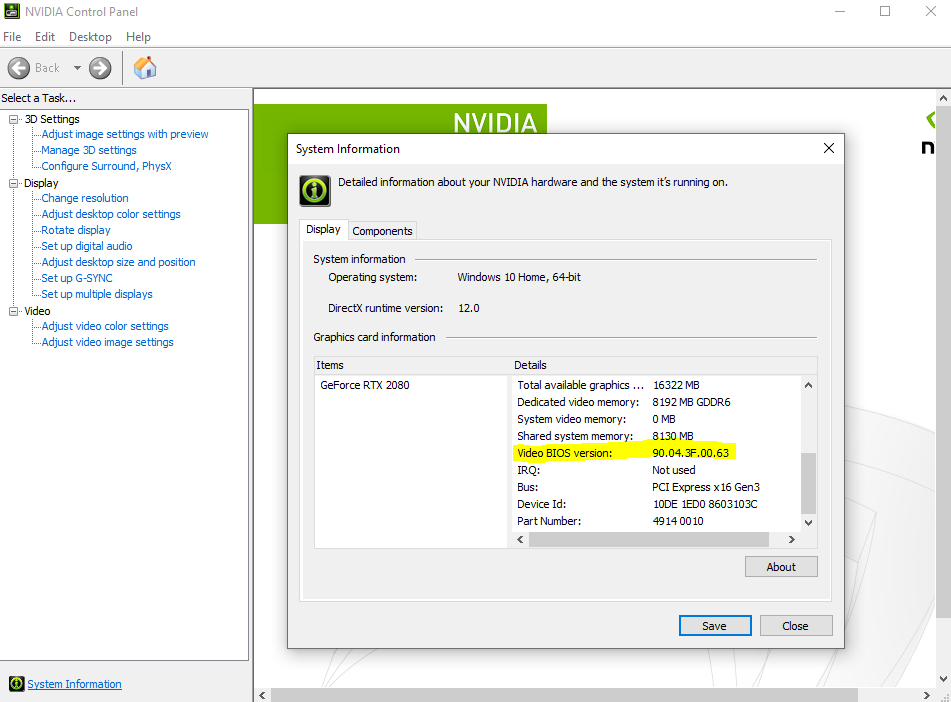Click the Back arrow toolbar icon
The width and height of the screenshot is (951, 702).
[x=19, y=68]
